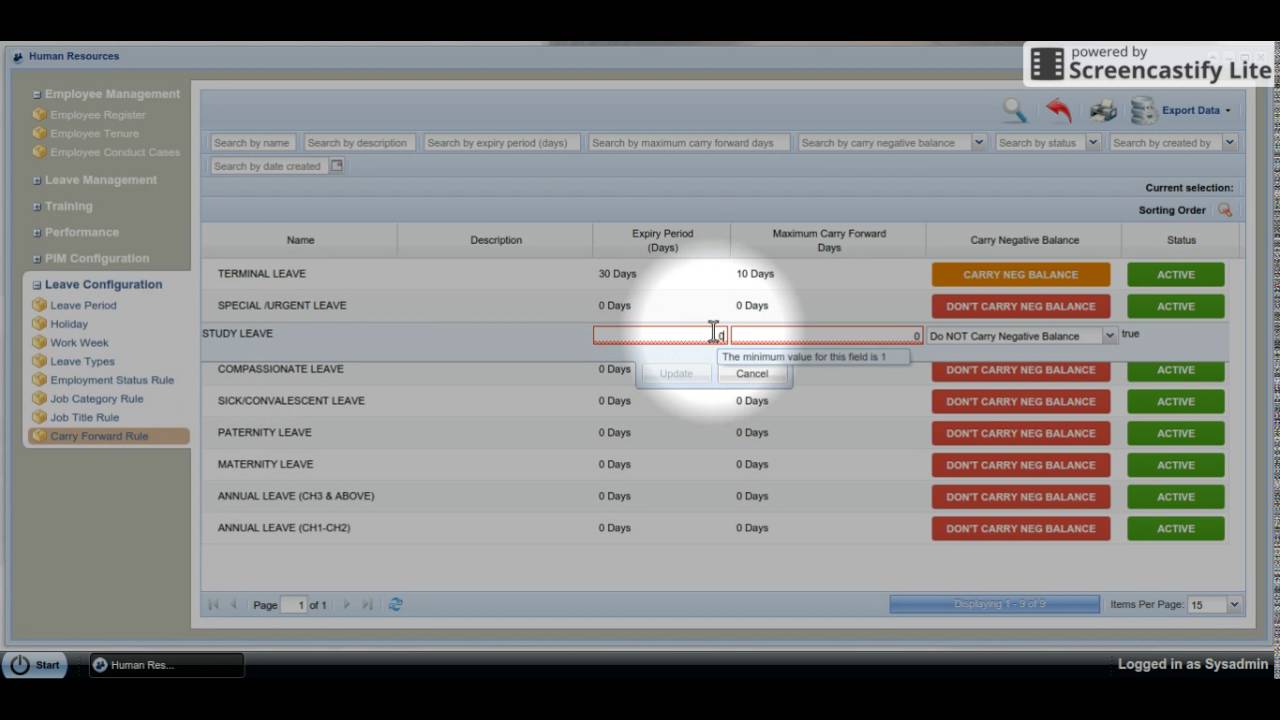This screenshot has height=720, width=1280.
Task: Expand the PIM Configuration section
Action: pyautogui.click(x=37, y=258)
